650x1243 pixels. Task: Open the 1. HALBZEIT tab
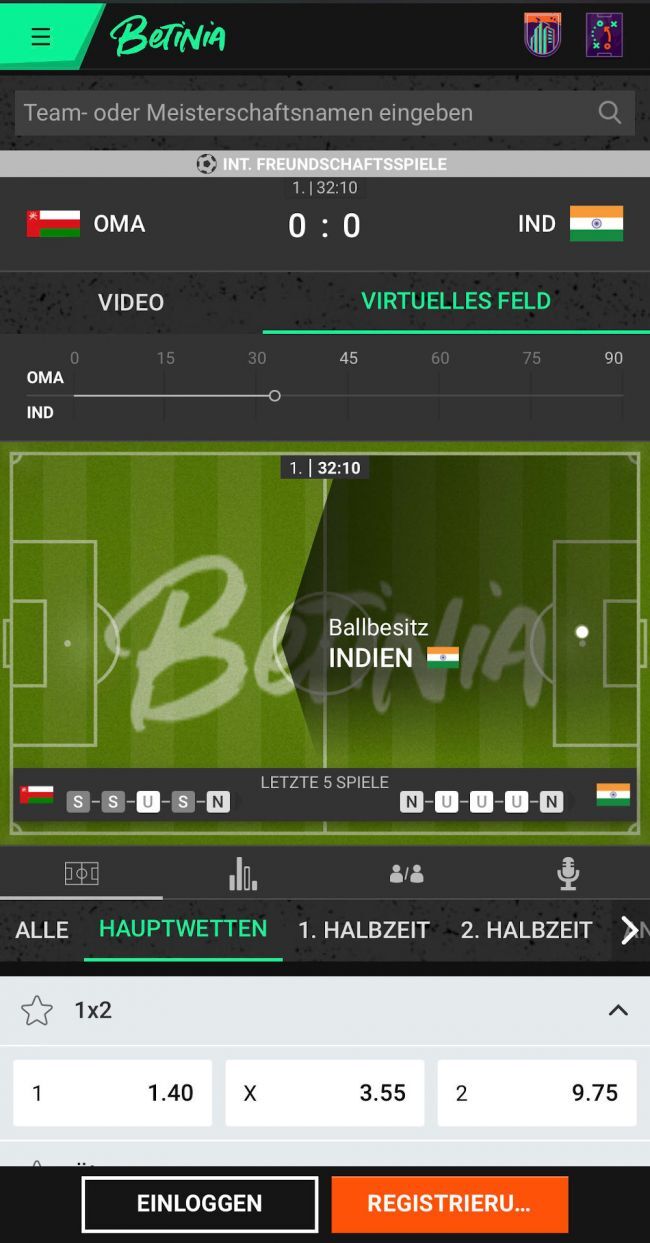pyautogui.click(x=364, y=930)
